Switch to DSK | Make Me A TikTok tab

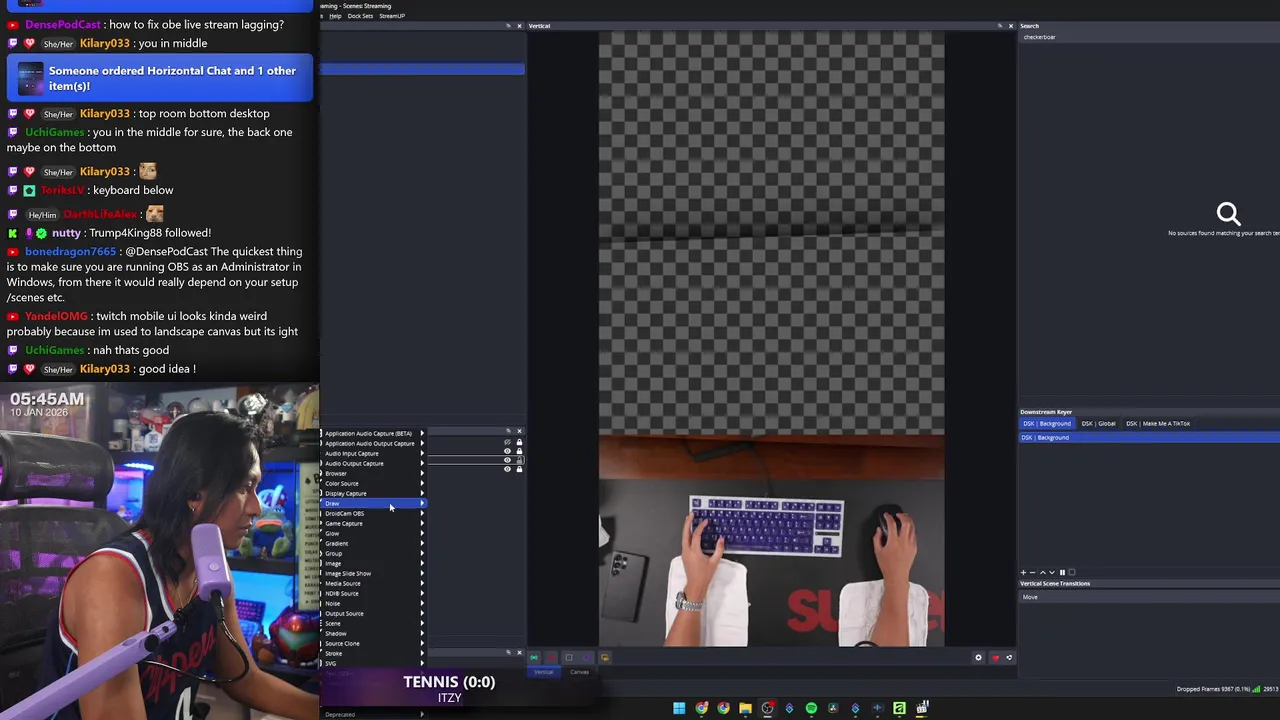(1158, 423)
